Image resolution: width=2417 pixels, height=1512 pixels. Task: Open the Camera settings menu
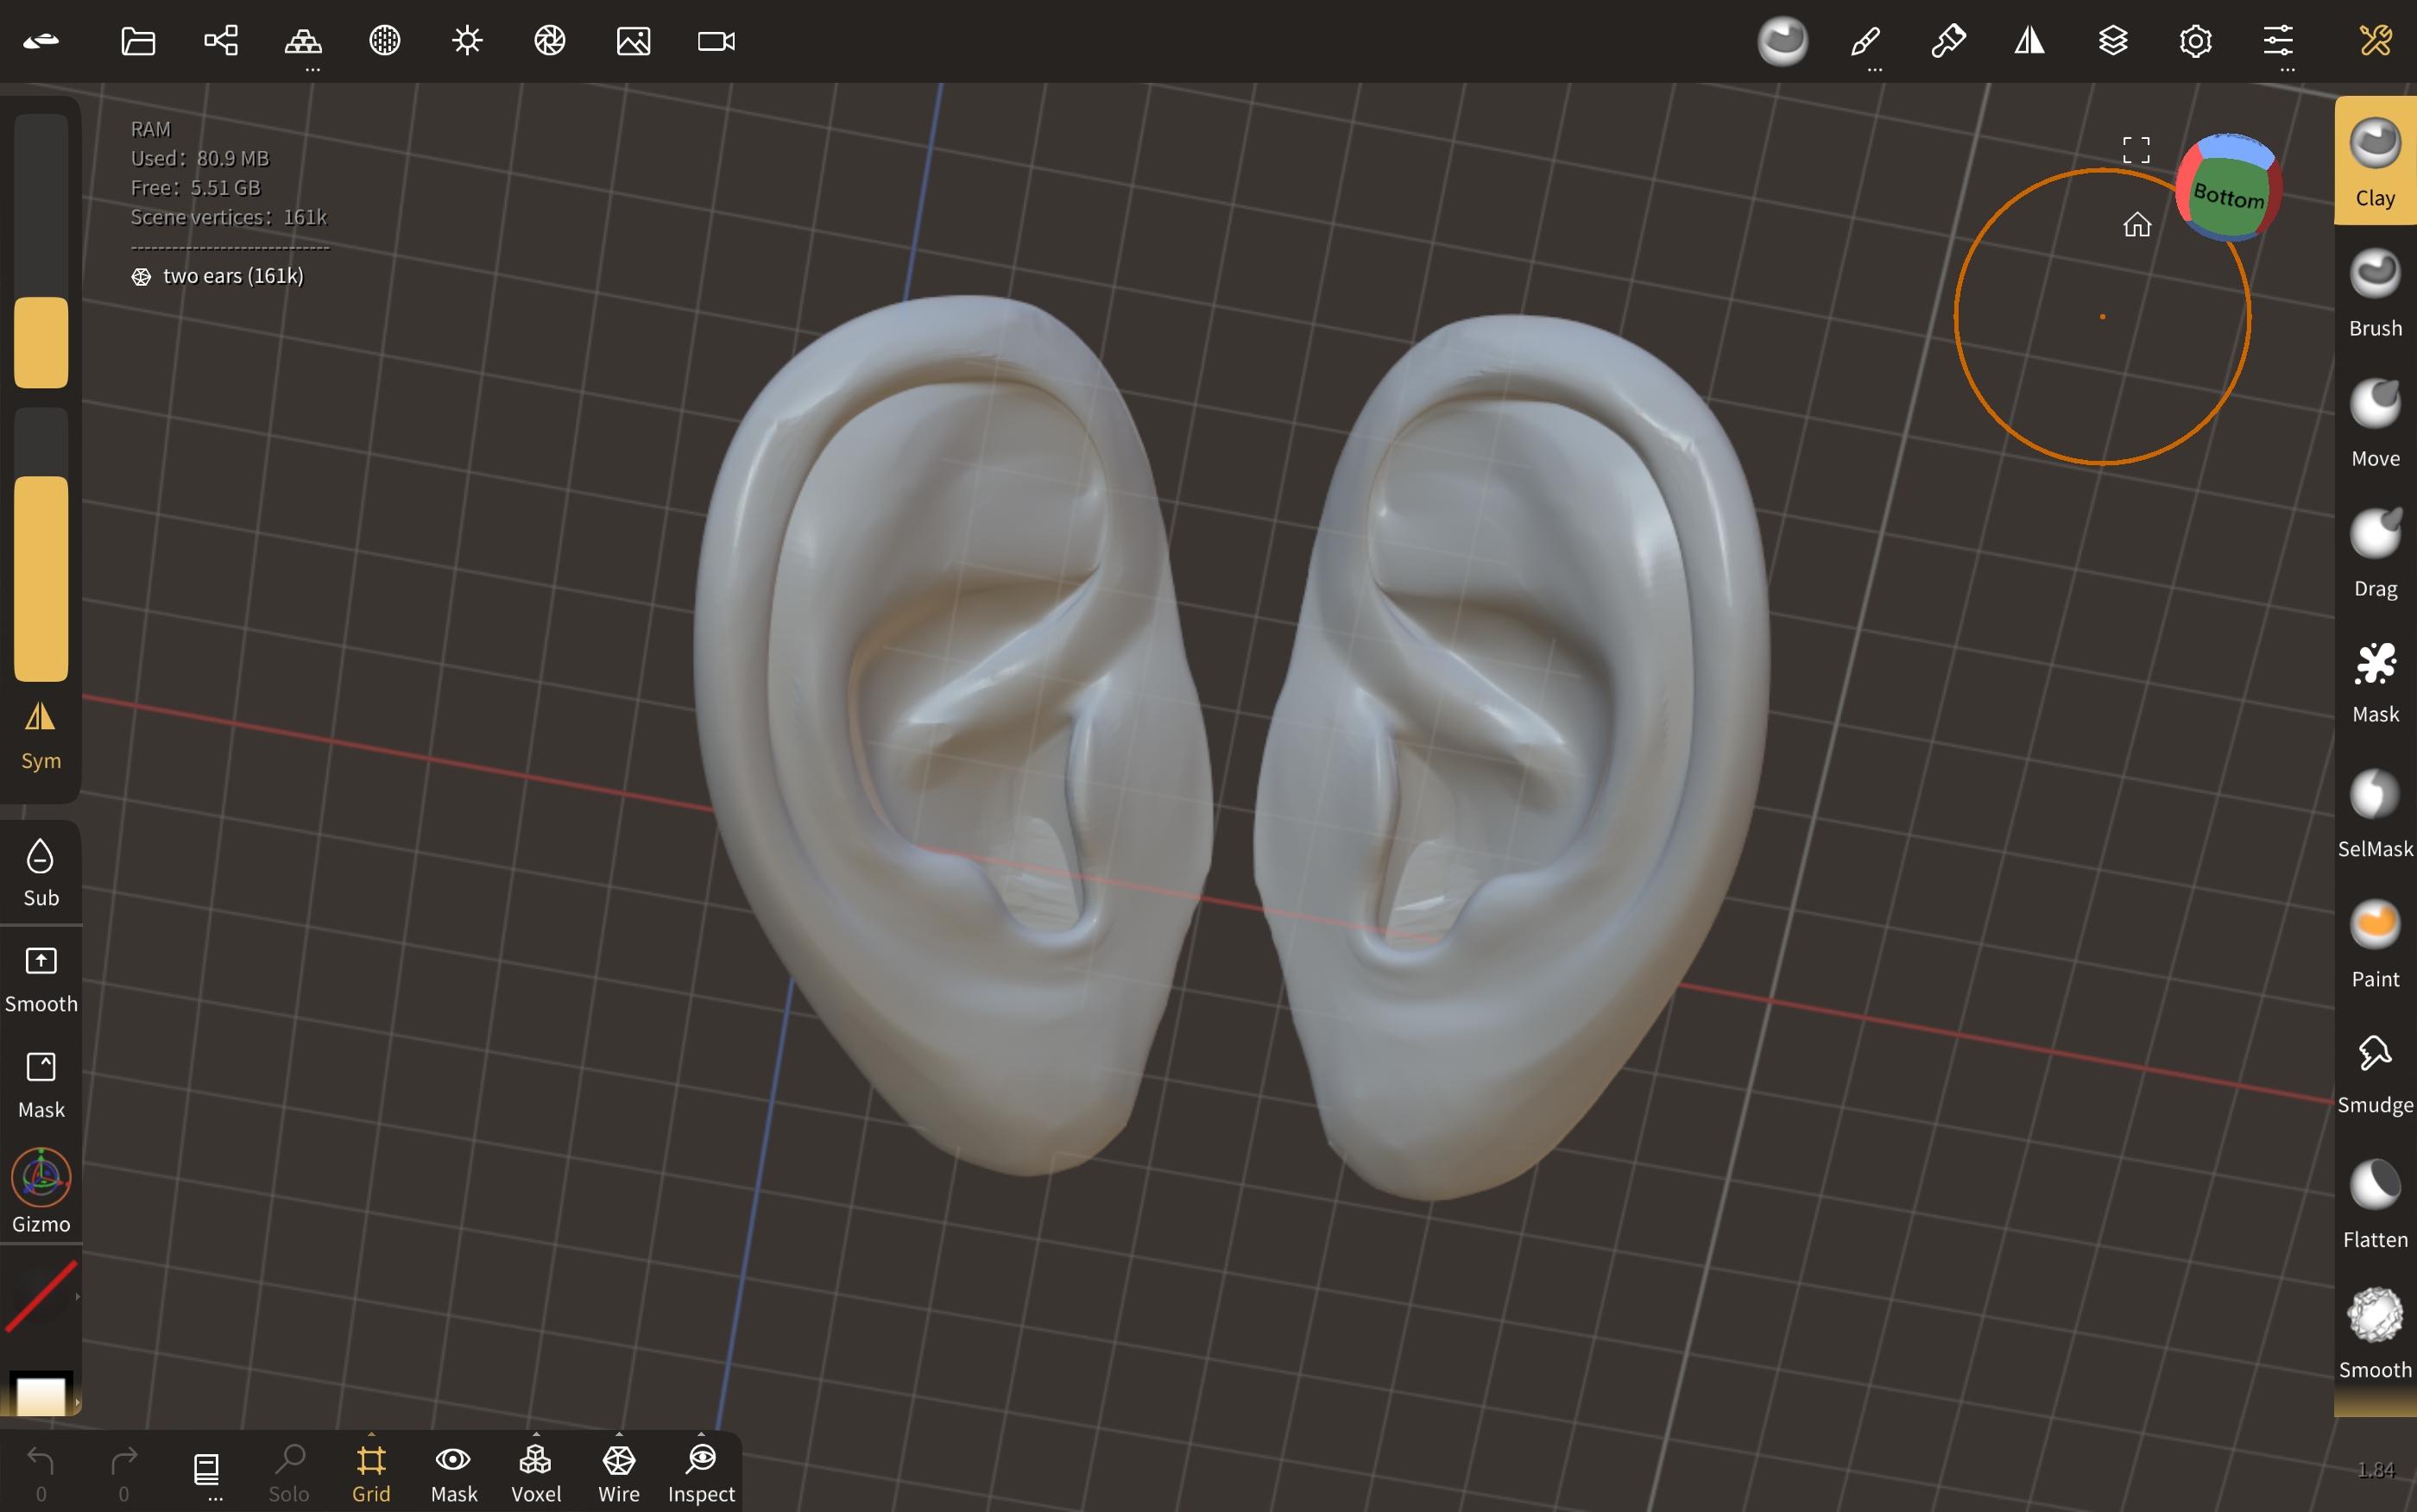pyautogui.click(x=716, y=41)
